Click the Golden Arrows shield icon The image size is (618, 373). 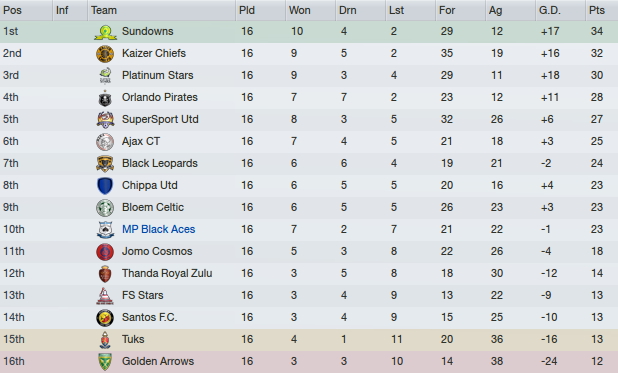pos(105,362)
